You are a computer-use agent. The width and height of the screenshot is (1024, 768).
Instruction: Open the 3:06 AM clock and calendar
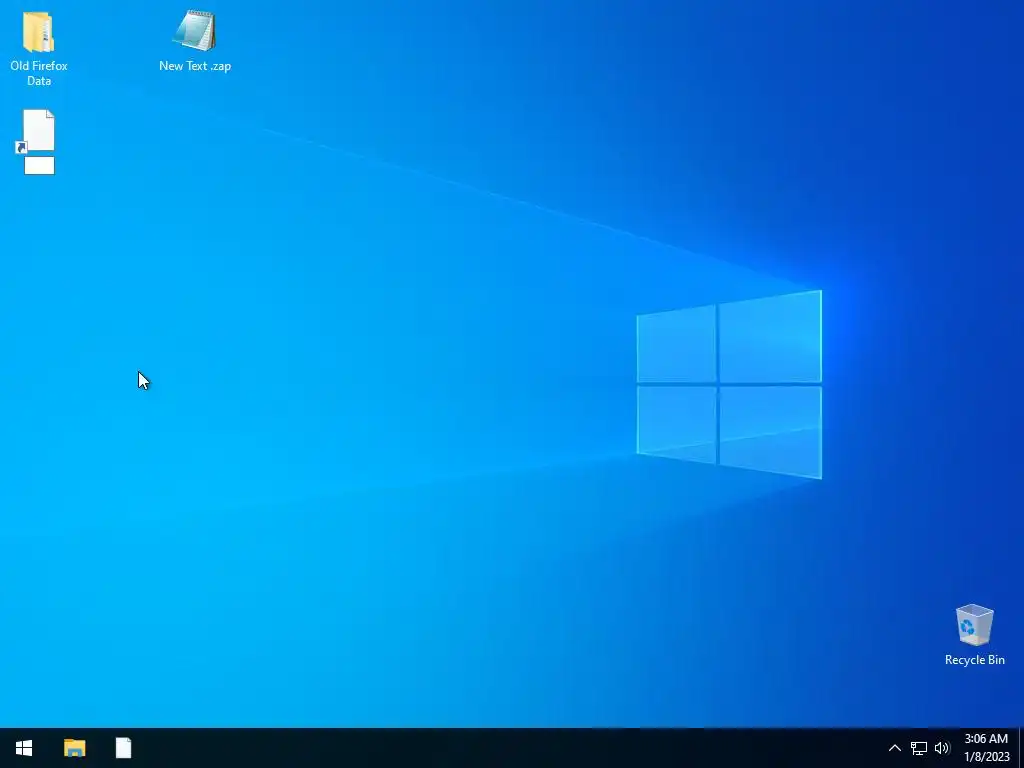tap(986, 748)
